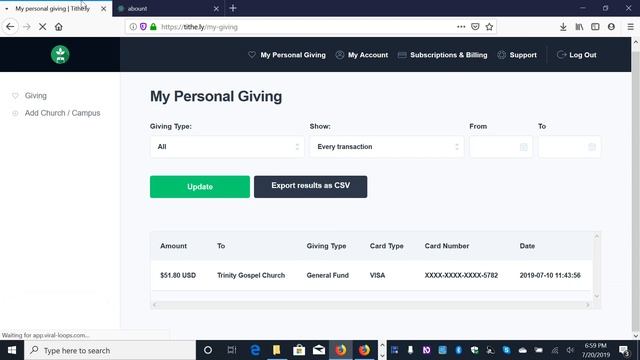Screen dimensions: 640x360
Task: Click the Card Number column header
Action: 447,246
